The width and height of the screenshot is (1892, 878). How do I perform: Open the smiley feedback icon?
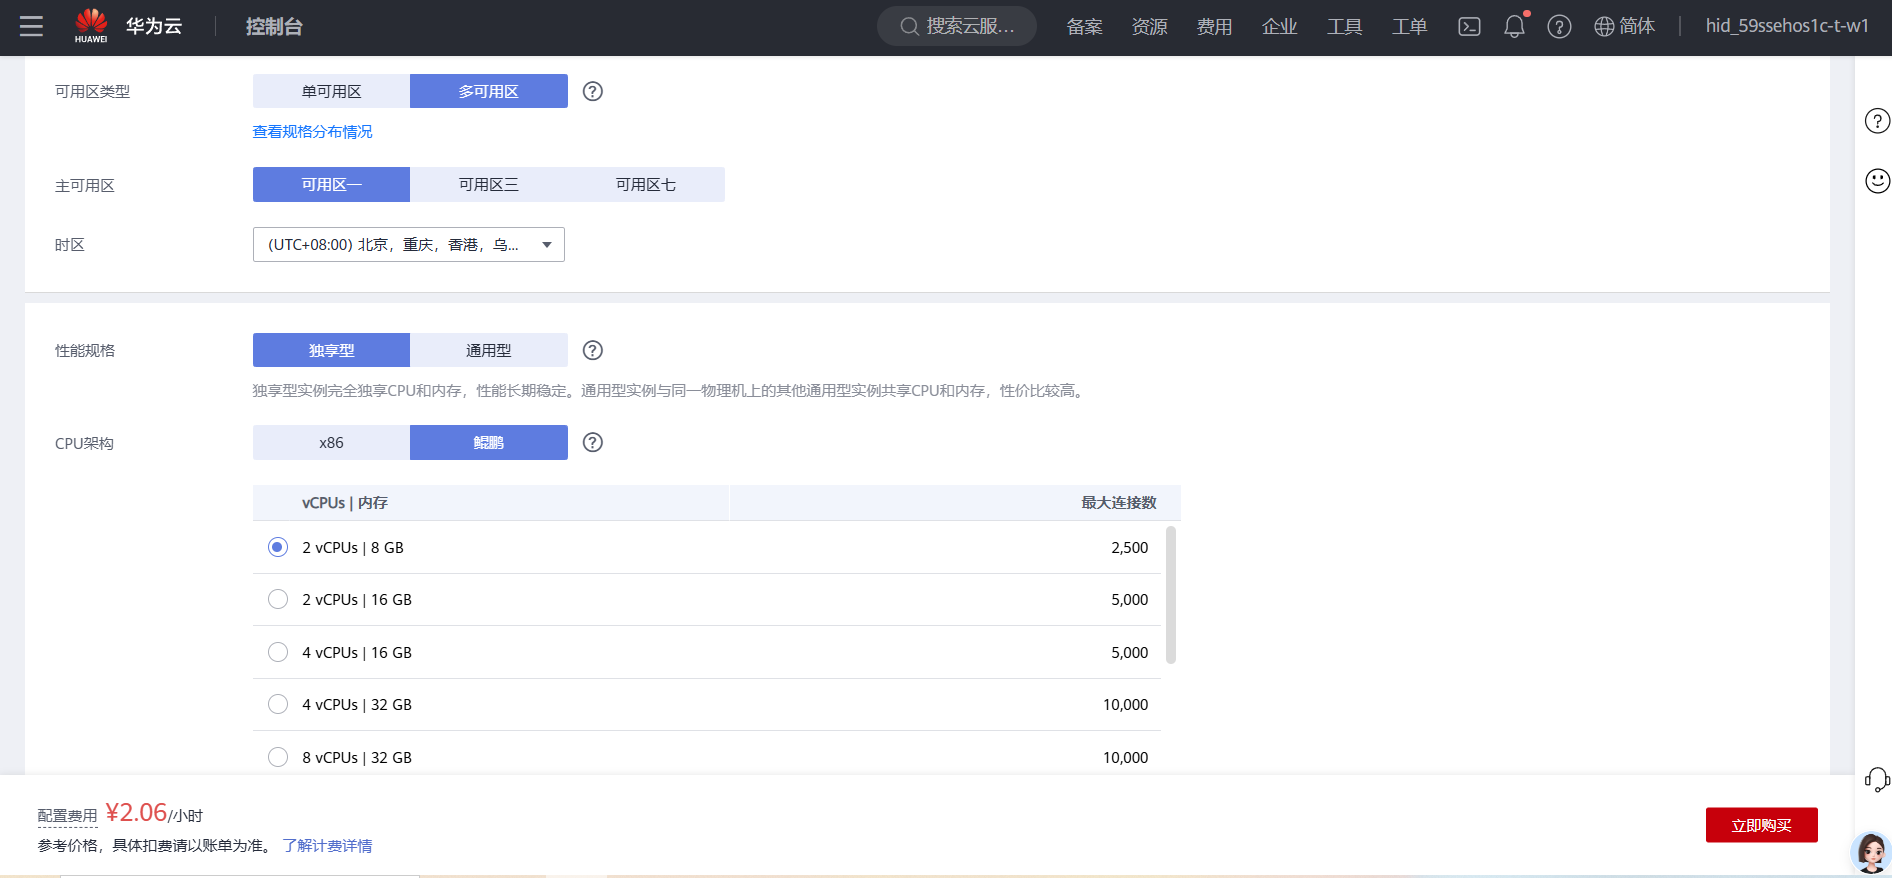(x=1877, y=180)
